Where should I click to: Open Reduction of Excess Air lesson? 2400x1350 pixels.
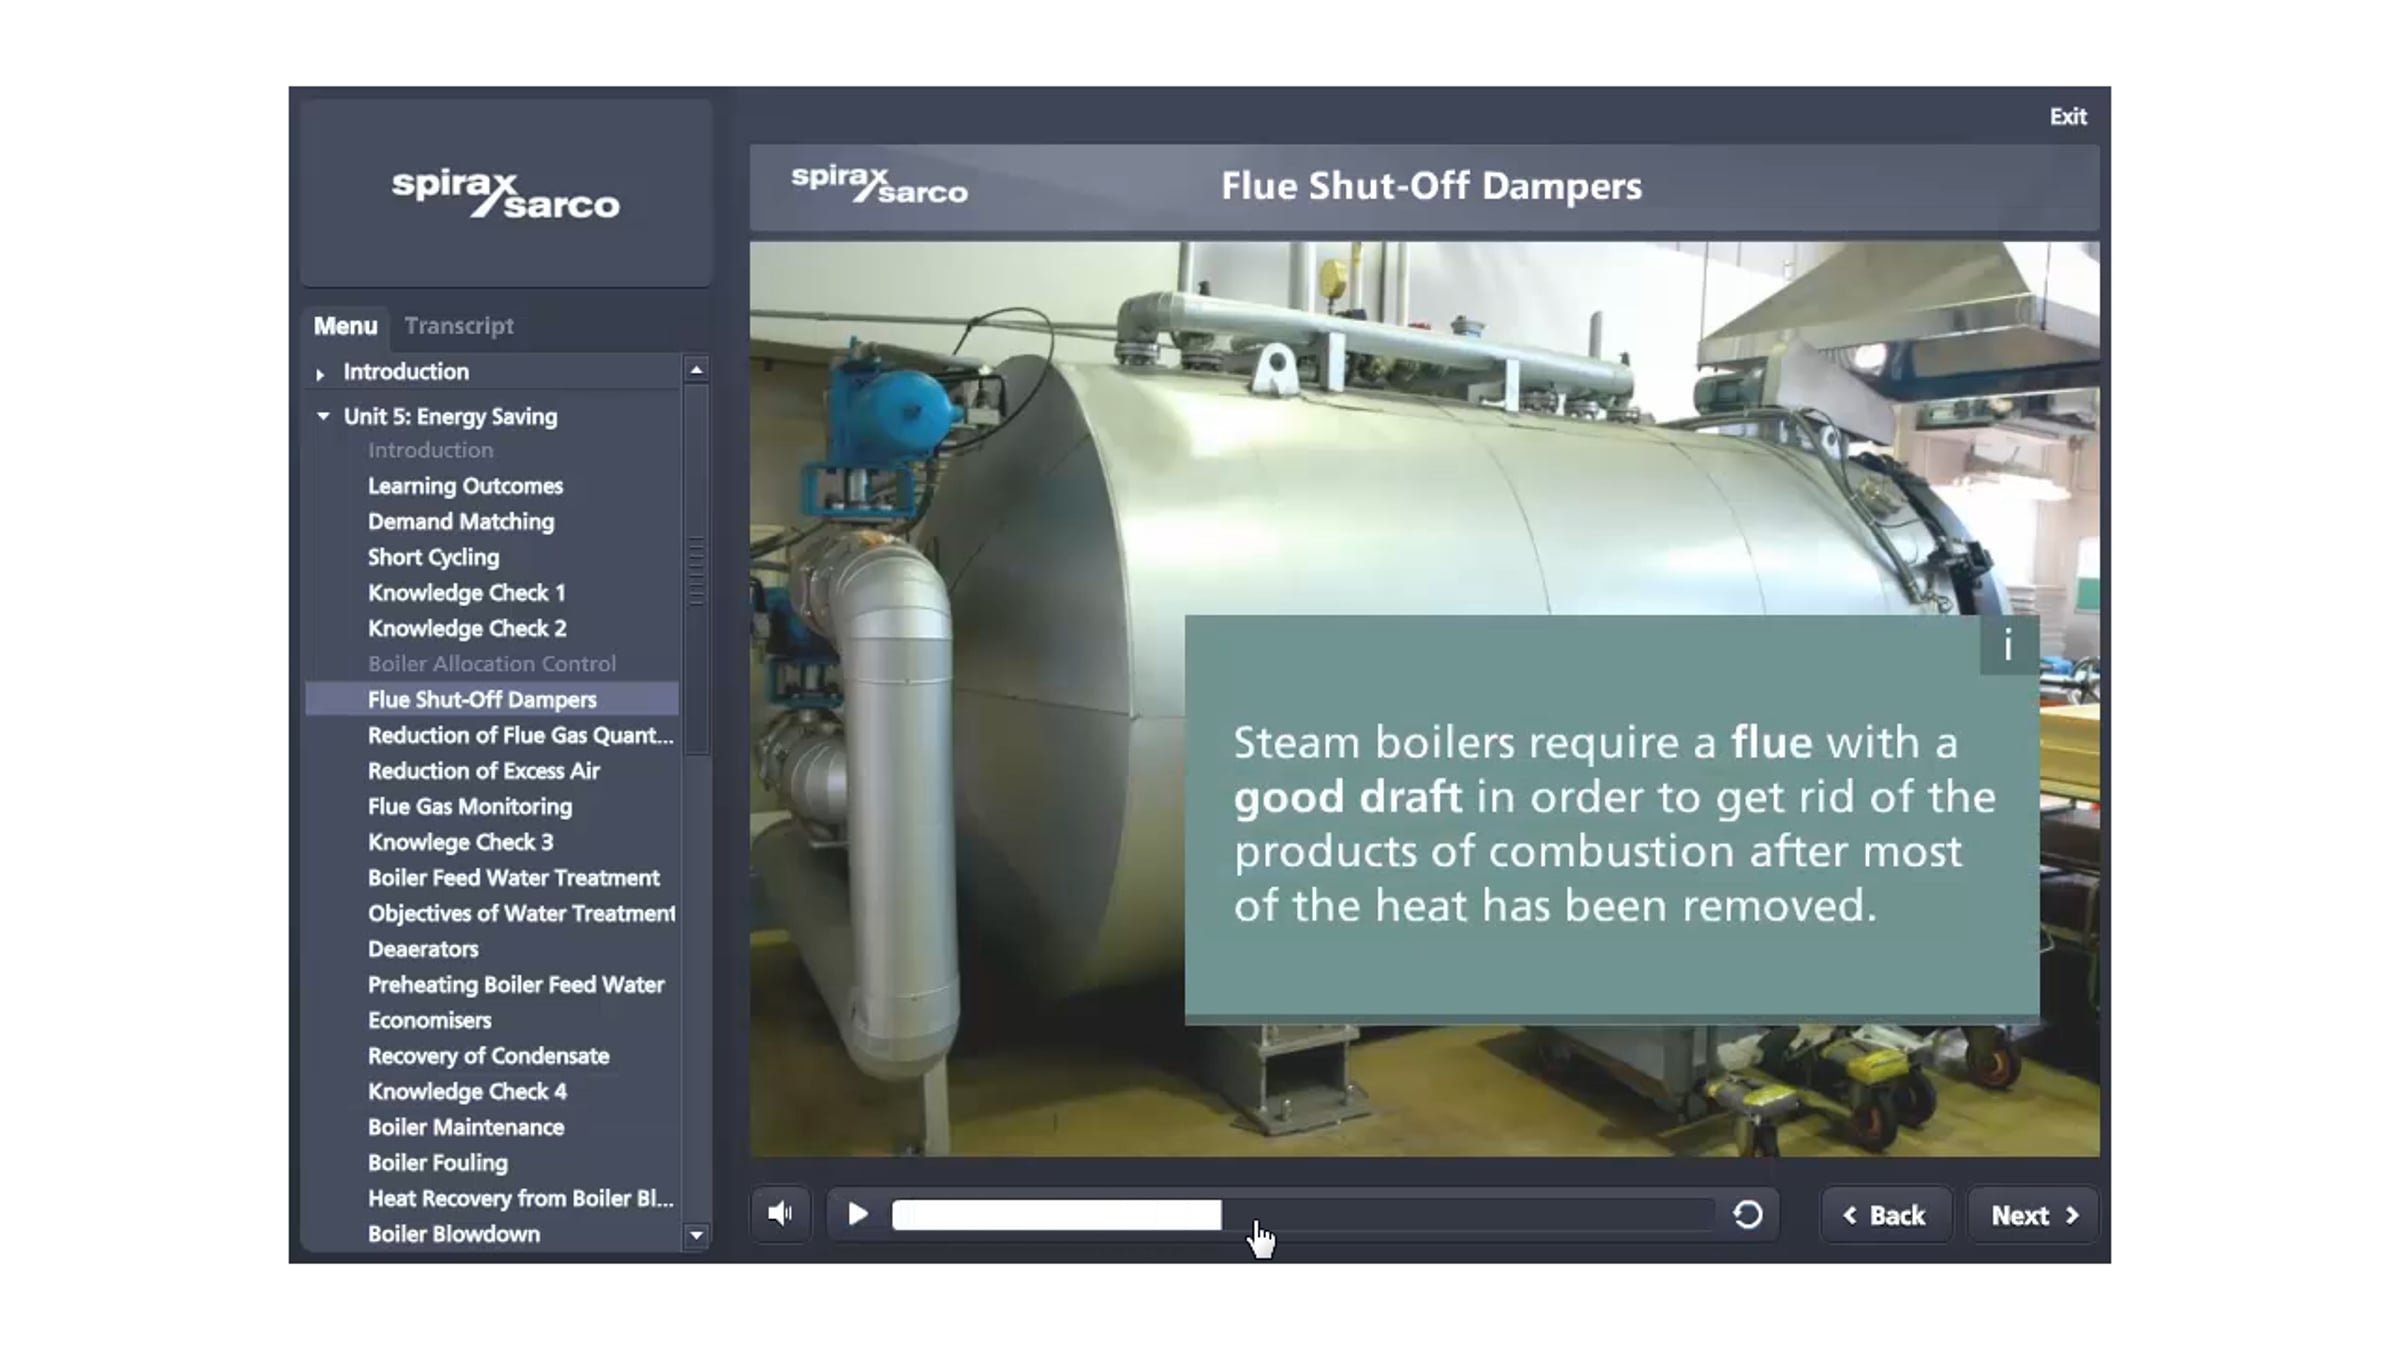tap(483, 771)
